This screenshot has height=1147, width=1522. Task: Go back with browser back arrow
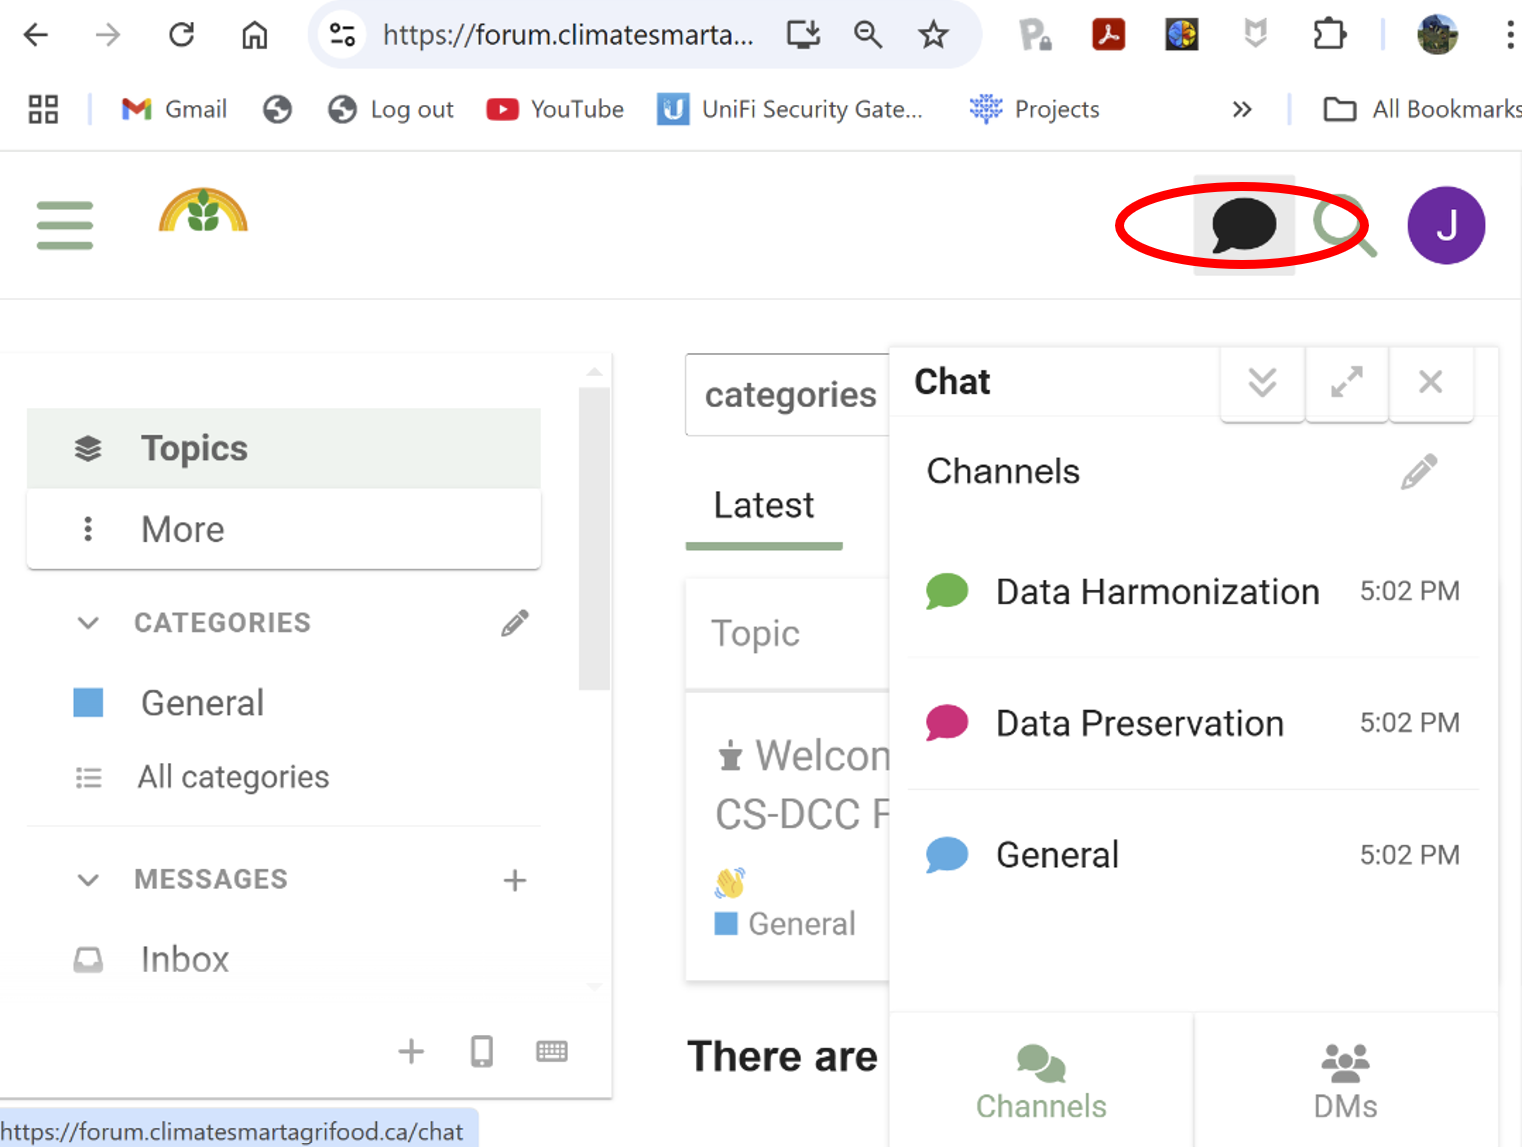click(x=36, y=35)
